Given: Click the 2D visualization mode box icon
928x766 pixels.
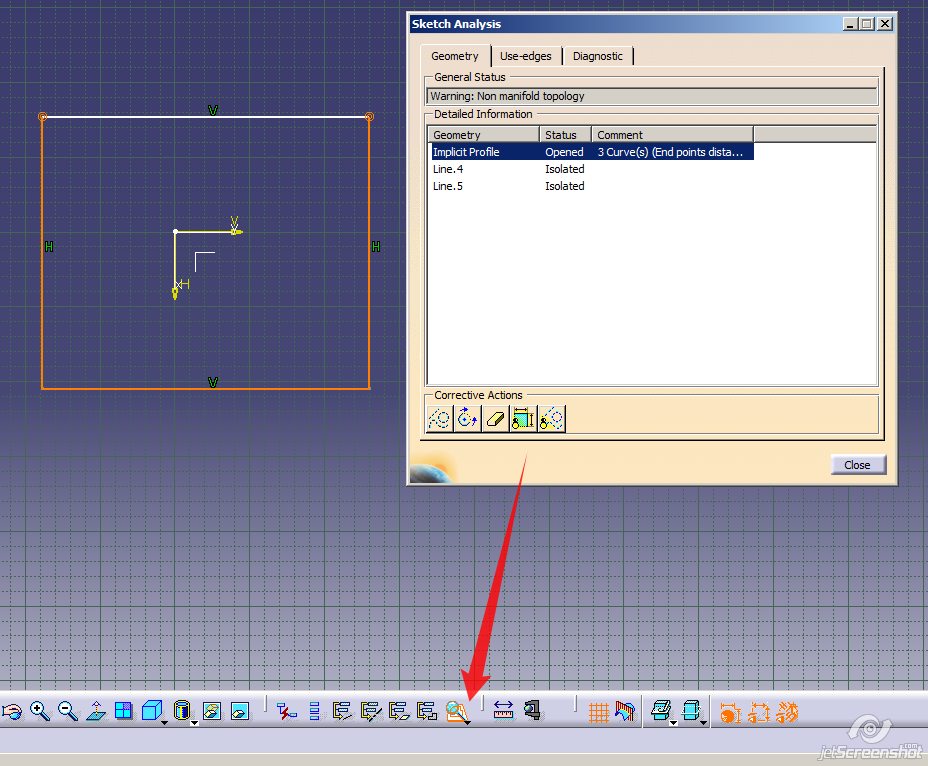Looking at the screenshot, I should click(x=691, y=710).
